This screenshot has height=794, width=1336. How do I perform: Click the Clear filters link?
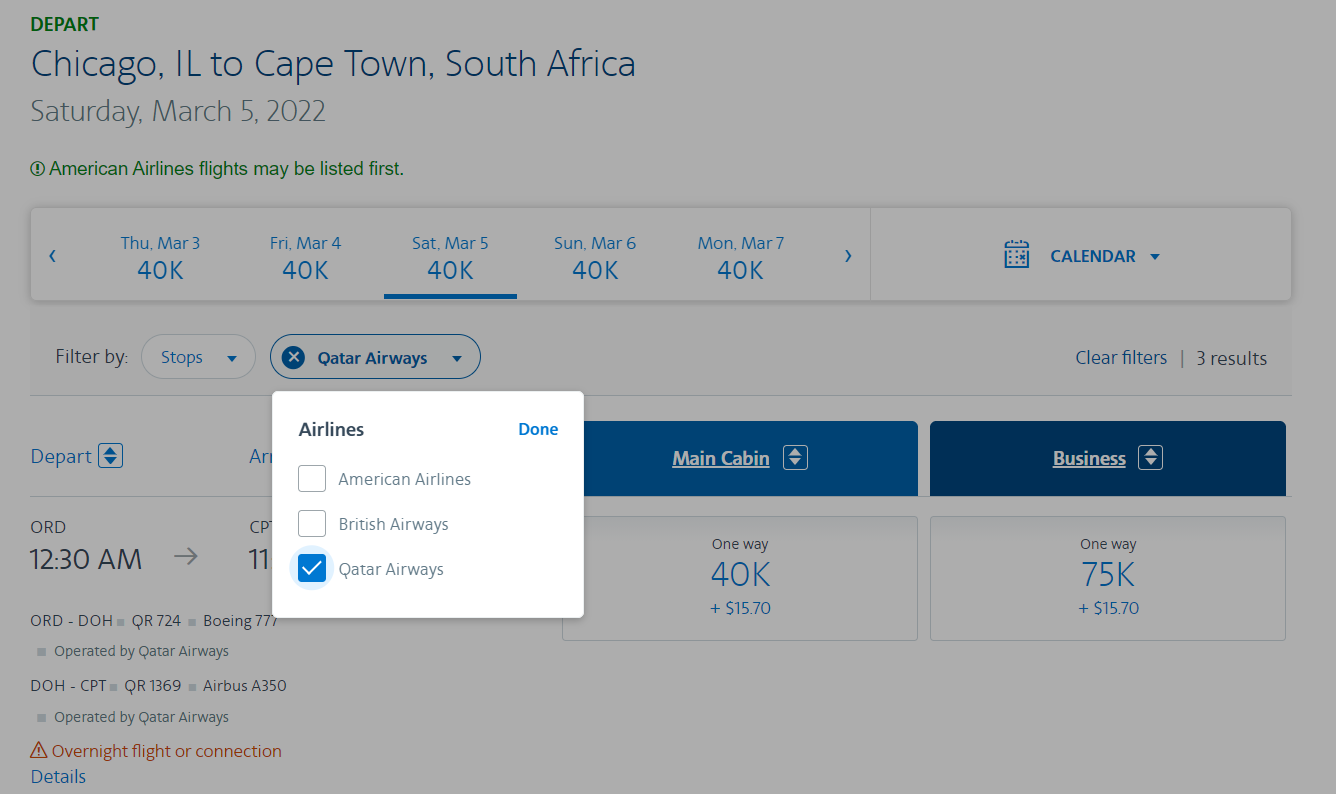(1120, 358)
